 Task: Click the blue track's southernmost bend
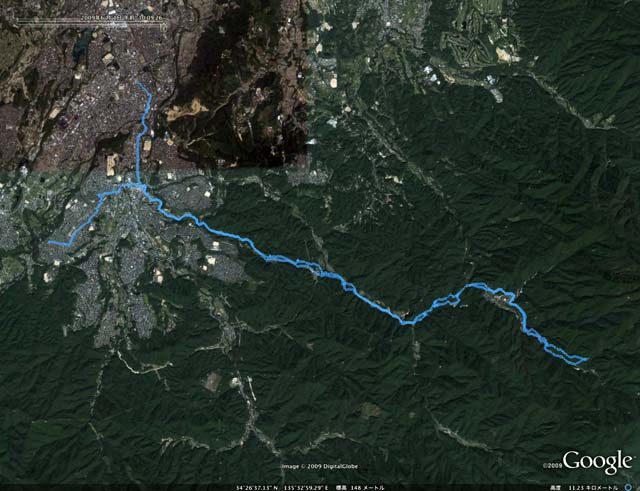[x=407, y=322]
